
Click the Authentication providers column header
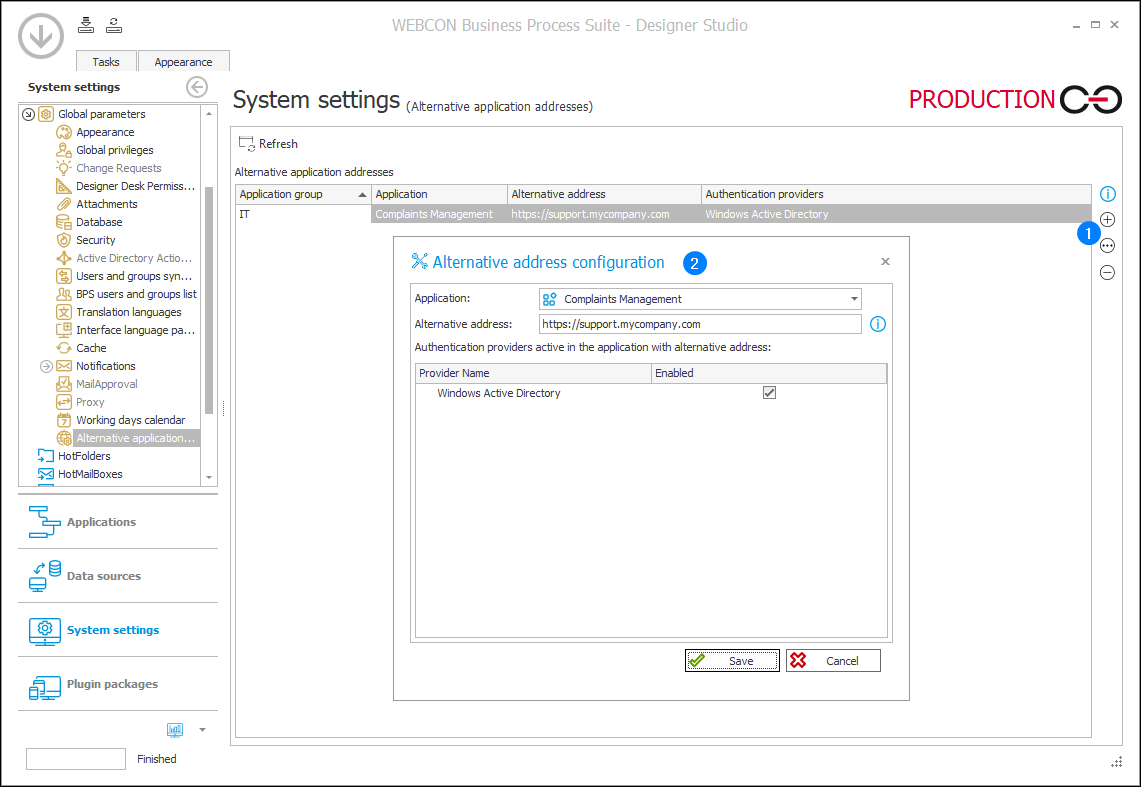click(x=896, y=194)
